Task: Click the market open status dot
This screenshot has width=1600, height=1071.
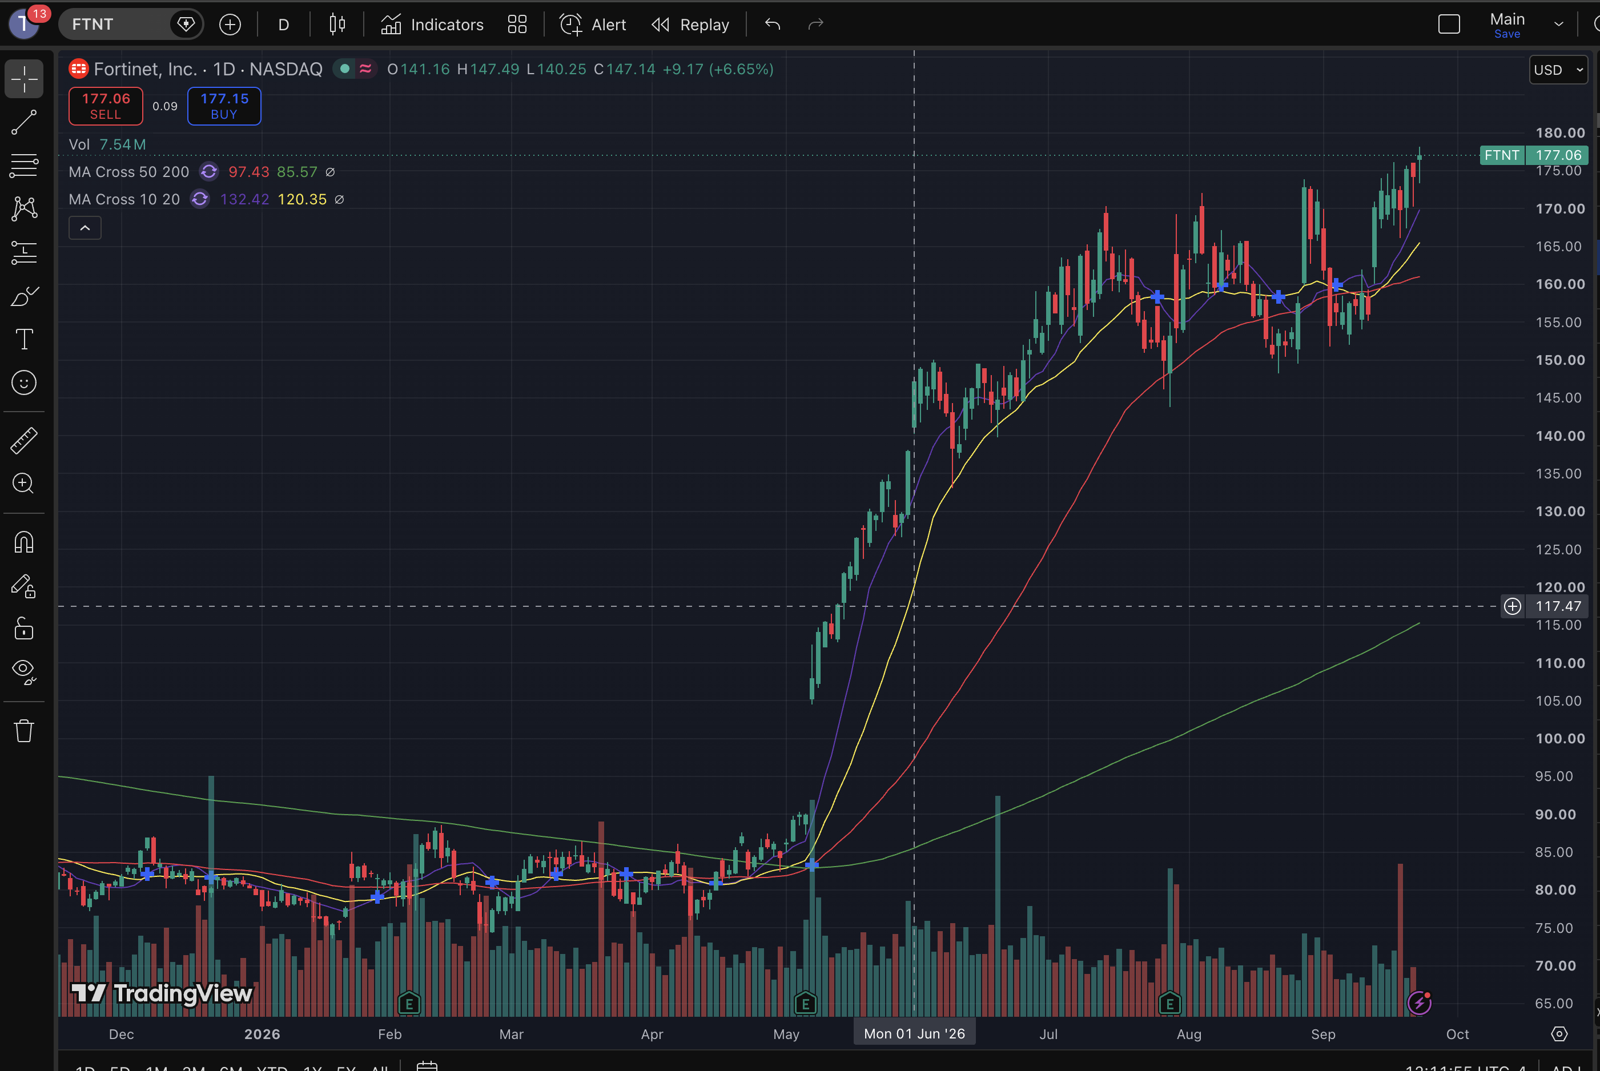Action: pyautogui.click(x=345, y=69)
